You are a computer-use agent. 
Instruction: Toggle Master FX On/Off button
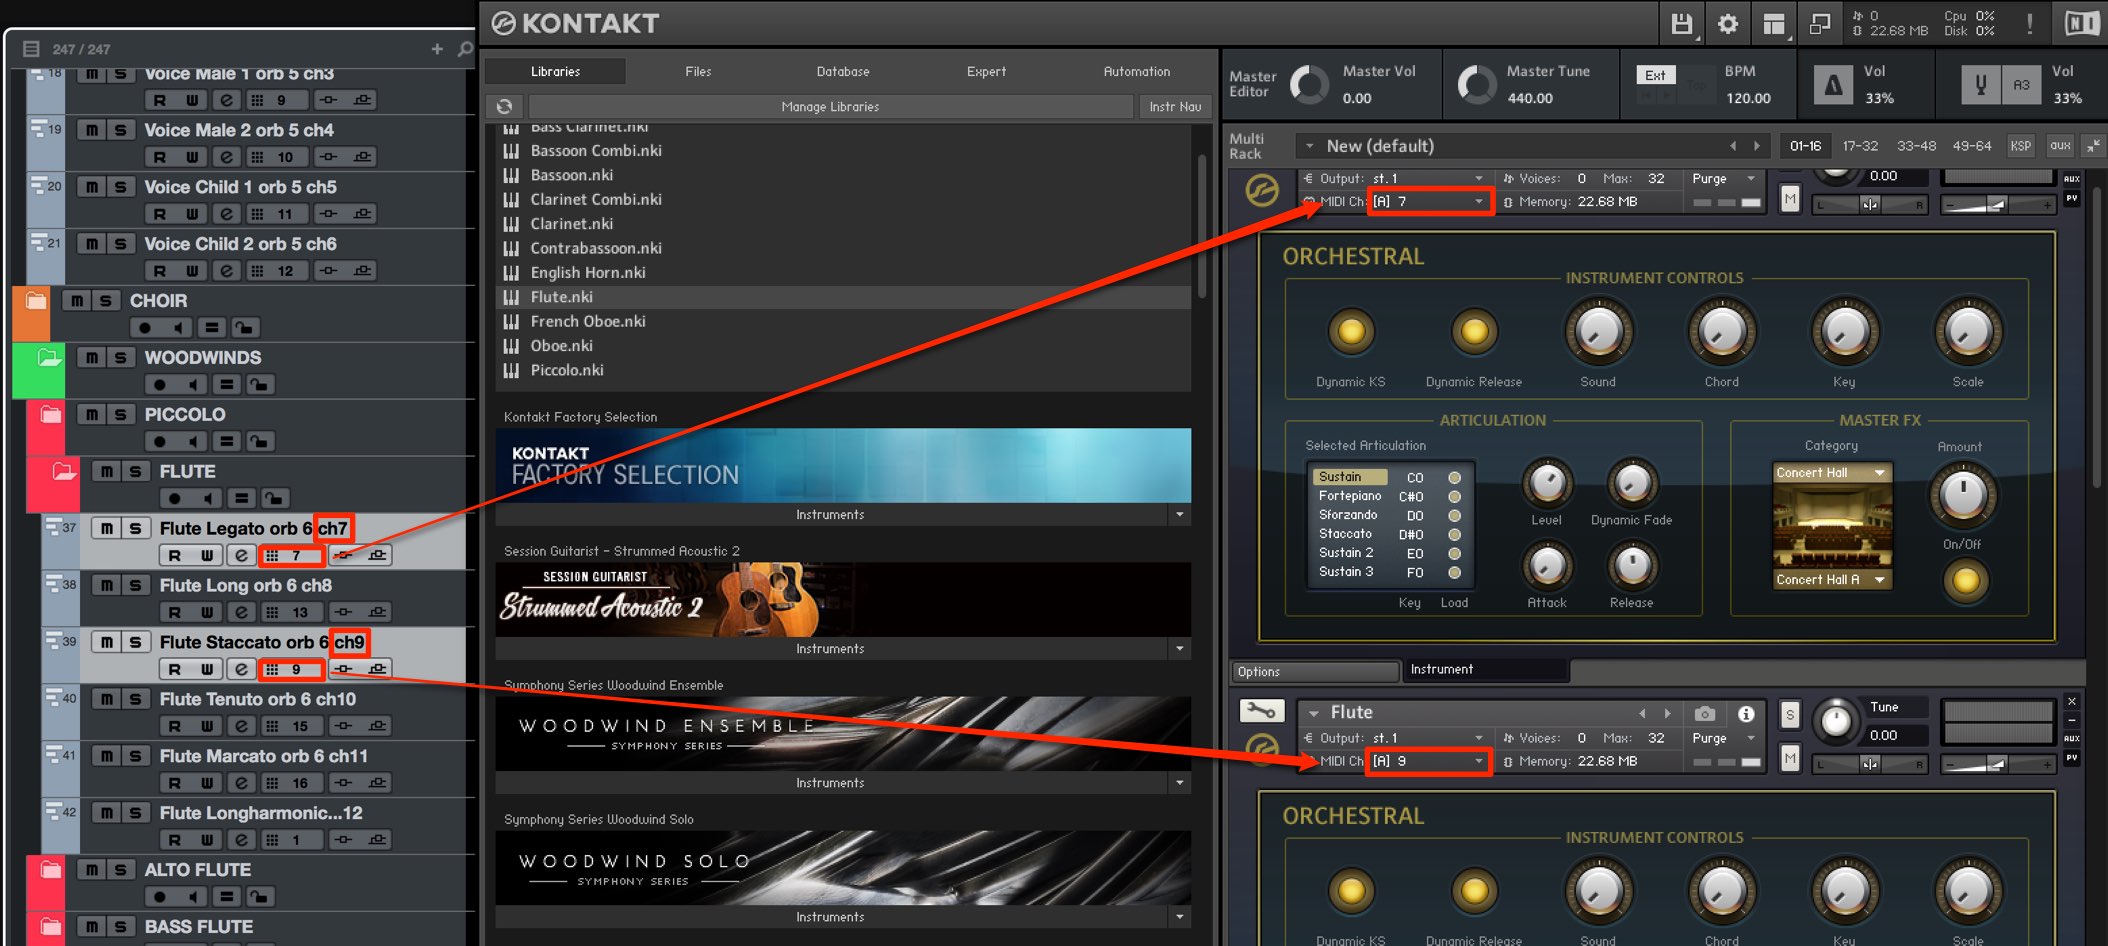coord(1964,580)
